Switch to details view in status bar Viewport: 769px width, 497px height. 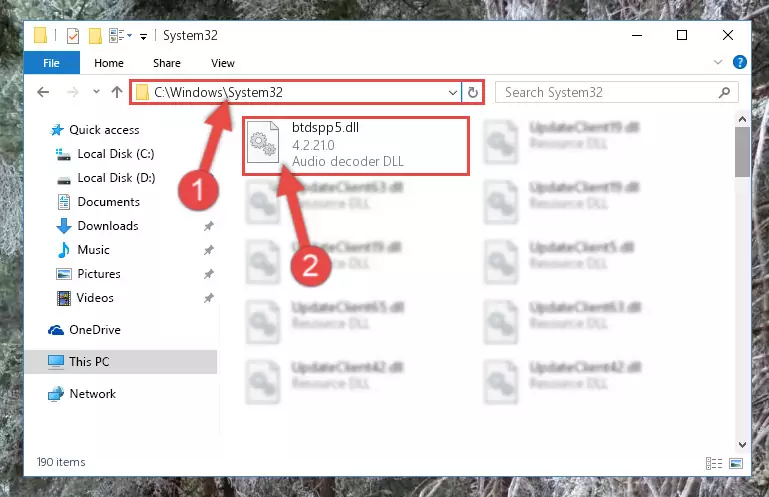714,463
